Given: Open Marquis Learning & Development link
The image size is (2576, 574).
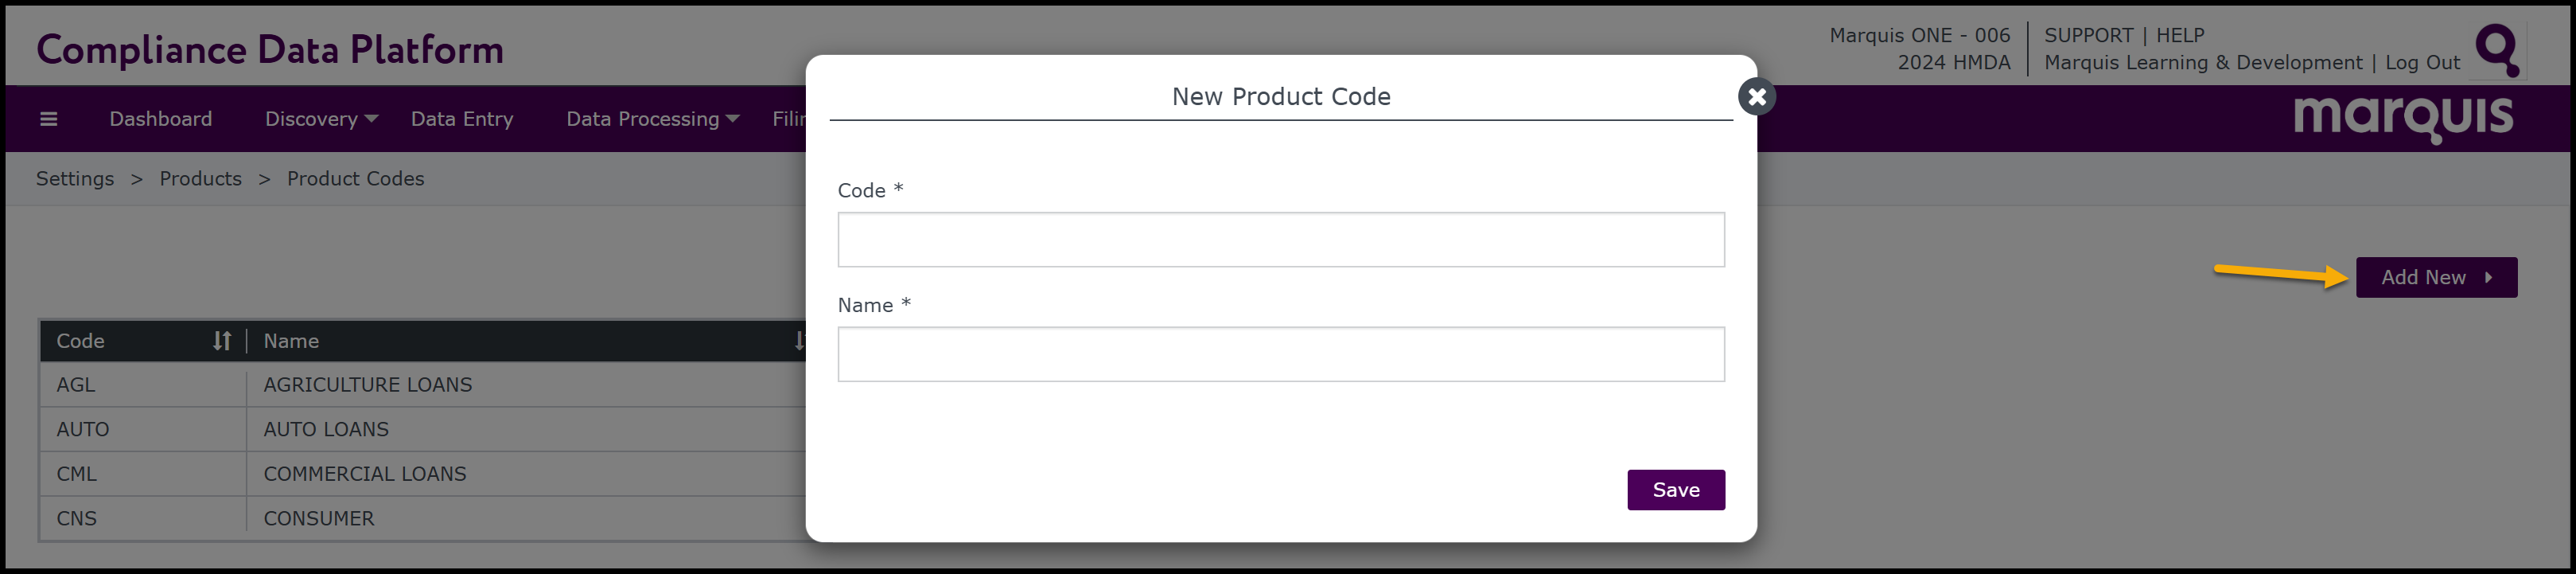Looking at the screenshot, I should (2202, 62).
